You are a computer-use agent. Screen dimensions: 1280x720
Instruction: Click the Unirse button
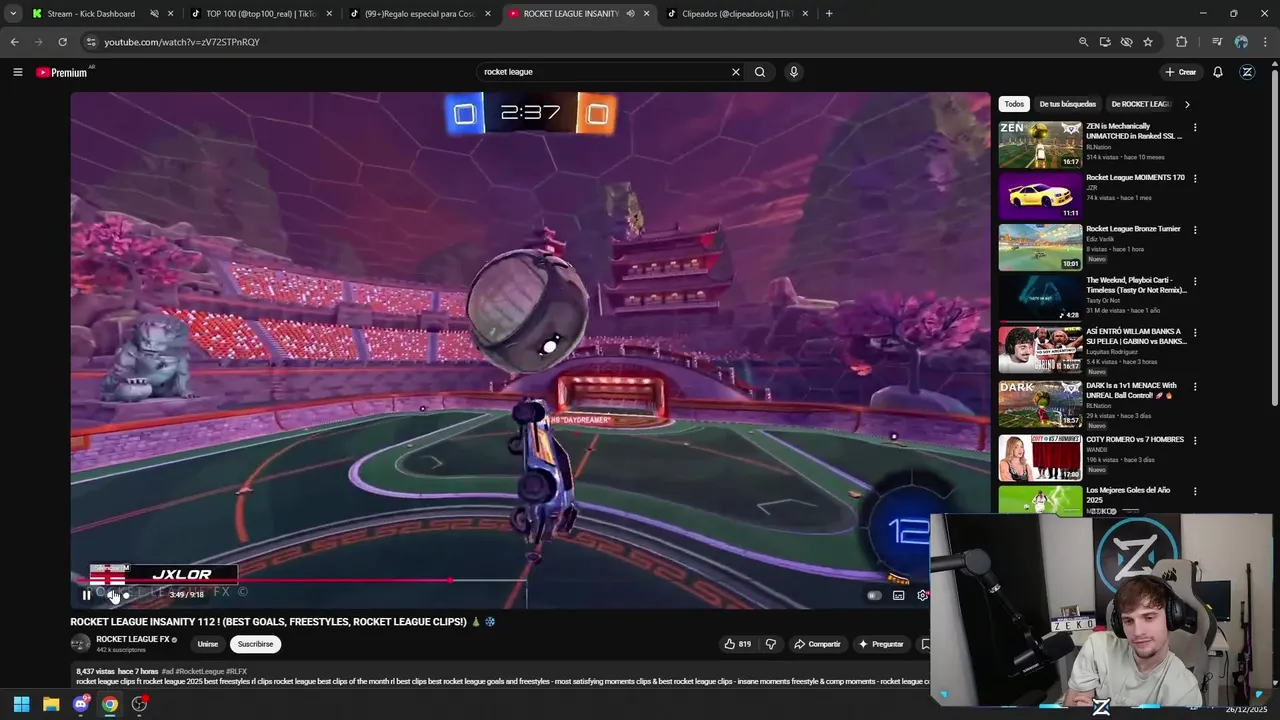[208, 644]
